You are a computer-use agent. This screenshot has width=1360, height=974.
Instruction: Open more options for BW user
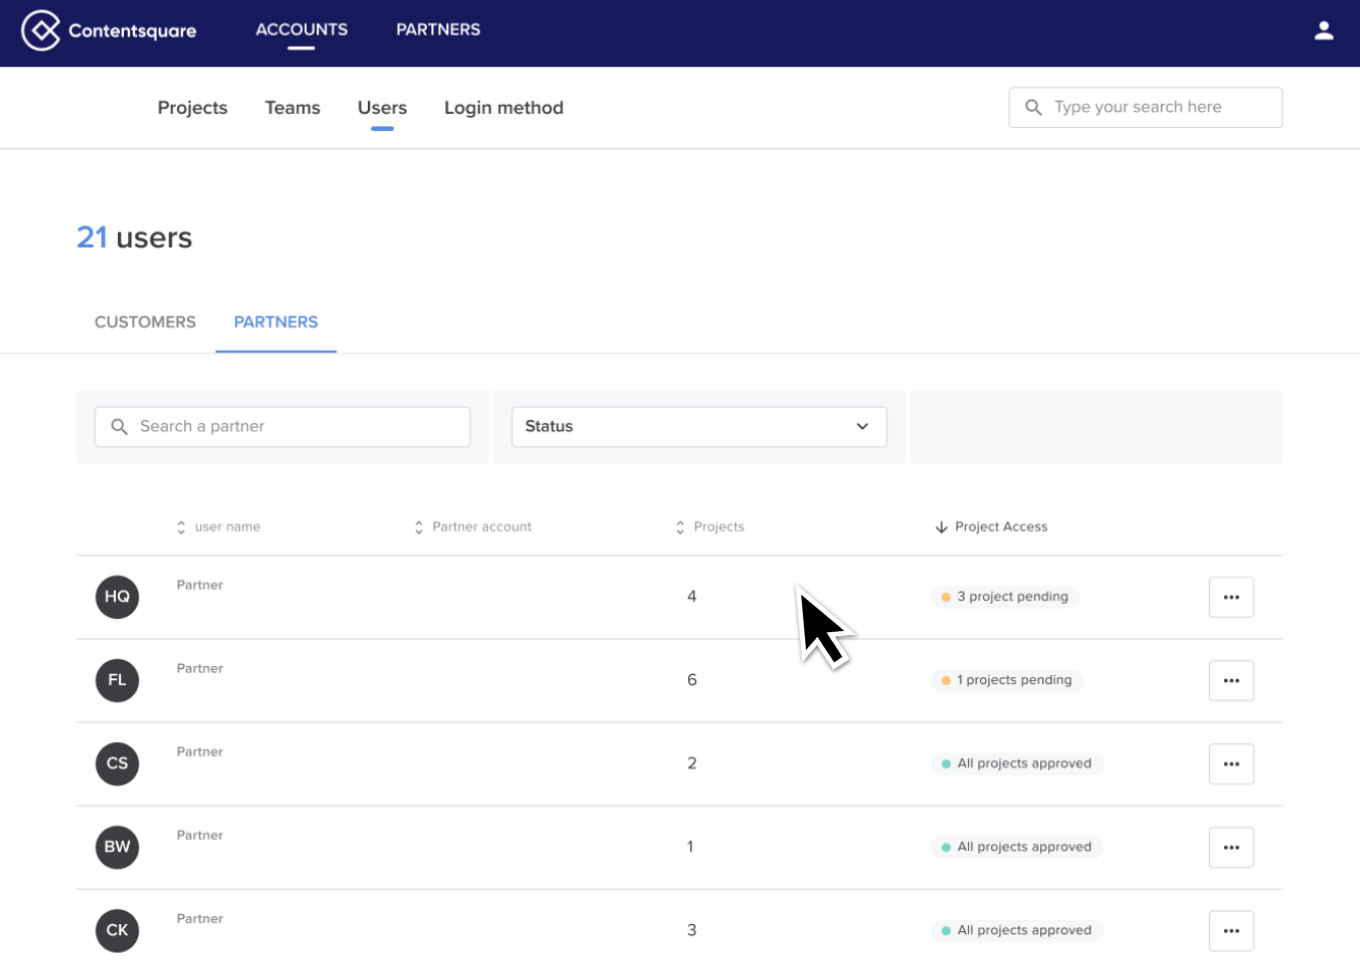point(1231,847)
